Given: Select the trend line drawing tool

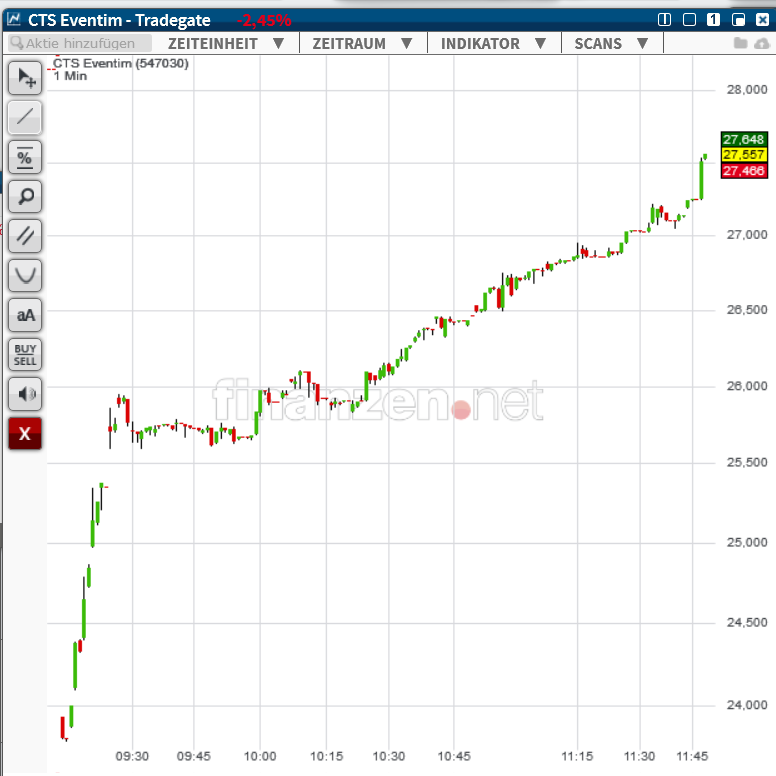Looking at the screenshot, I should [x=25, y=117].
